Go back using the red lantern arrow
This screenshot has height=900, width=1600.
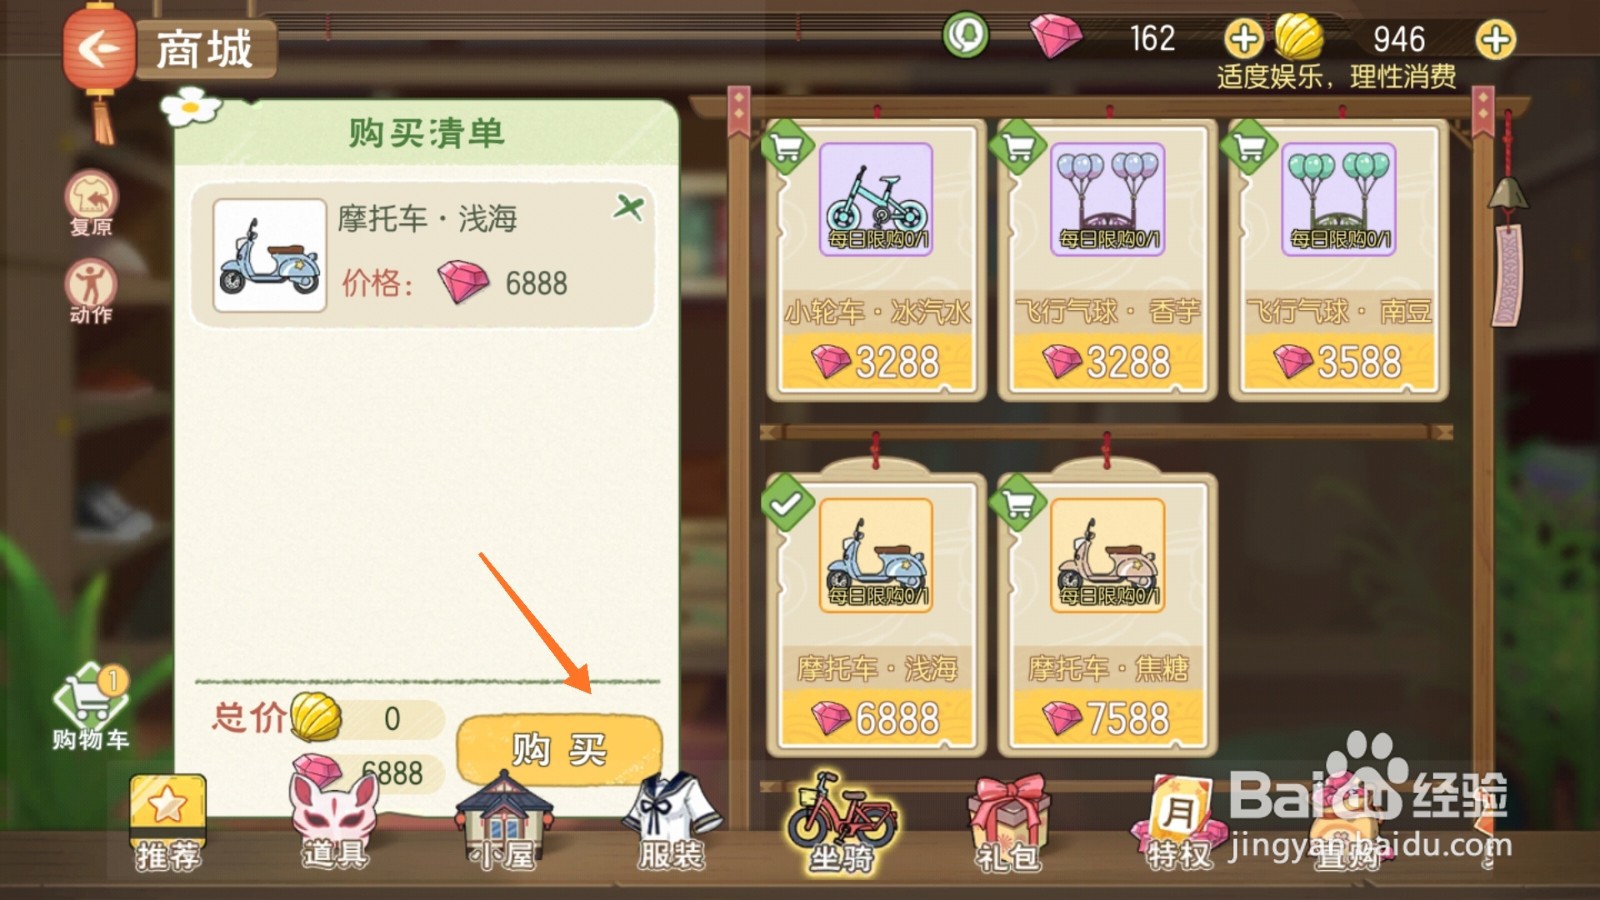(x=97, y=48)
